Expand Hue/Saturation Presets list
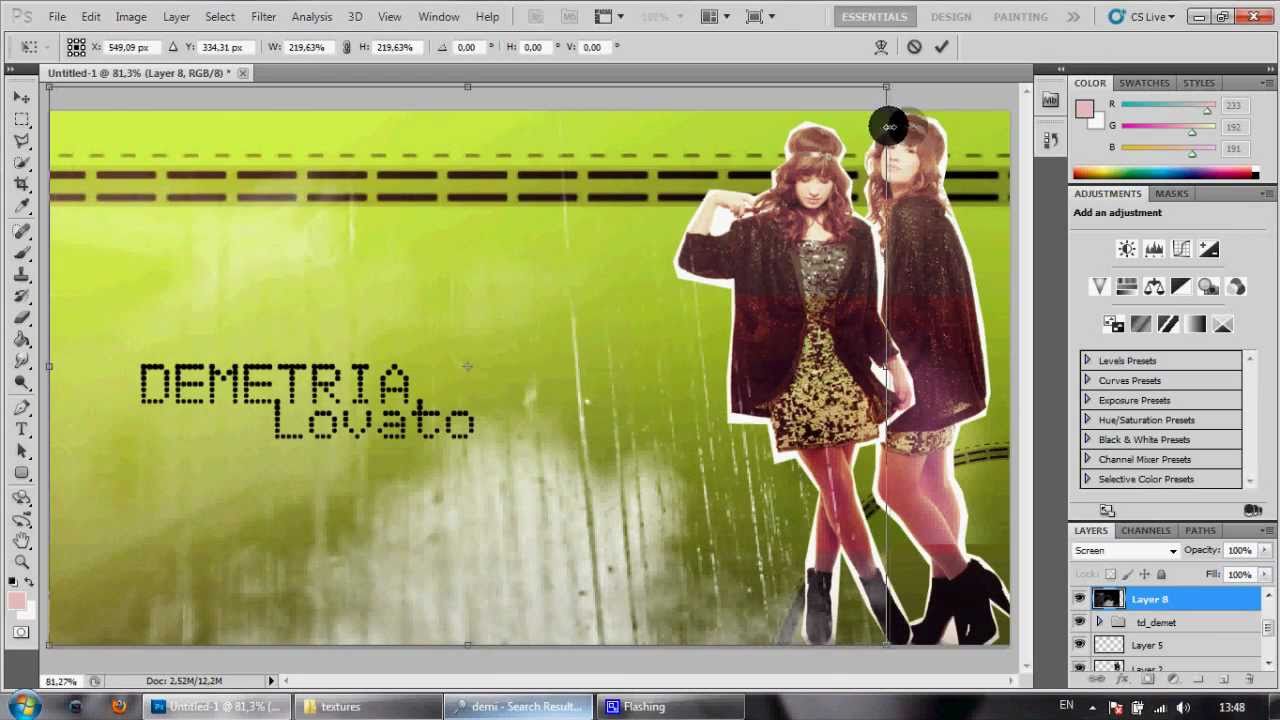Viewport: 1280px width, 720px height. pos(1087,420)
